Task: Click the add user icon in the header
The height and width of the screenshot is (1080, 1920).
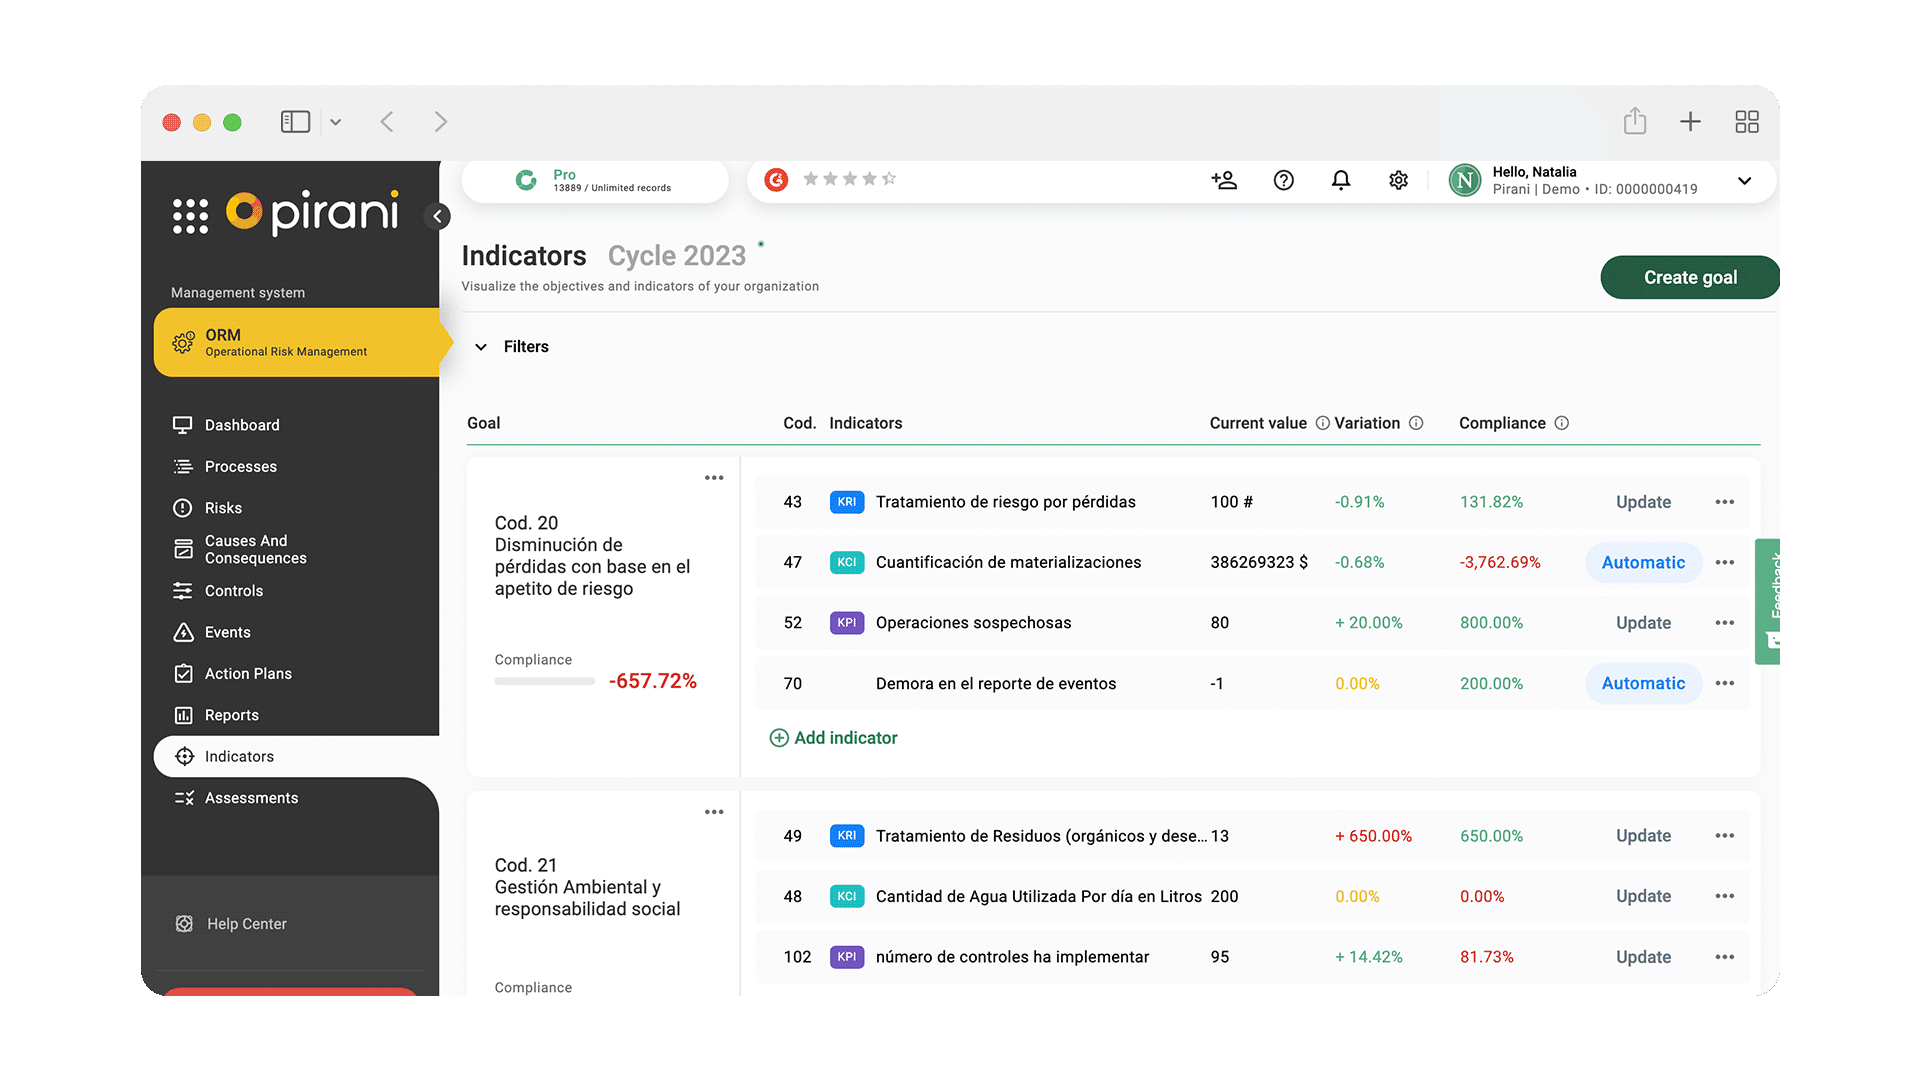Action: (x=1224, y=180)
